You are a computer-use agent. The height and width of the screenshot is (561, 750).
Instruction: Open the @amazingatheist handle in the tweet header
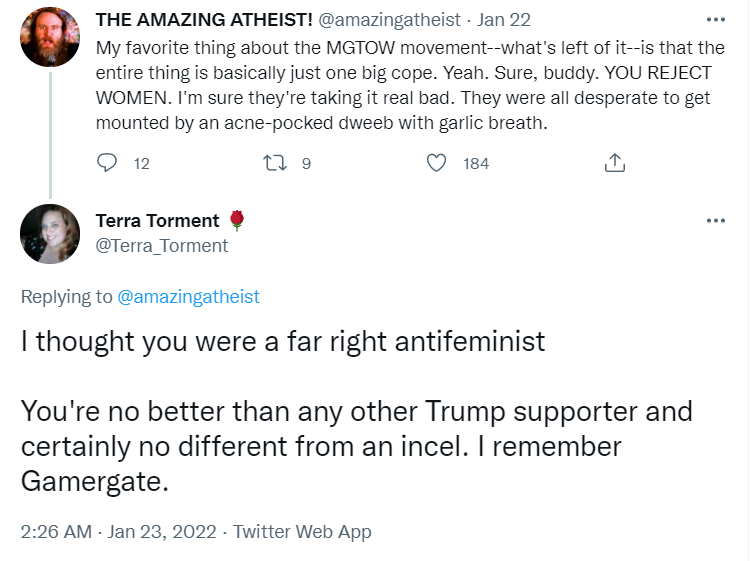(x=389, y=20)
